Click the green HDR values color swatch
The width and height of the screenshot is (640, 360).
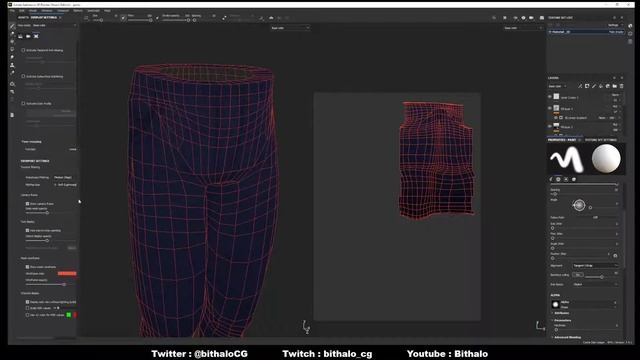[69, 315]
